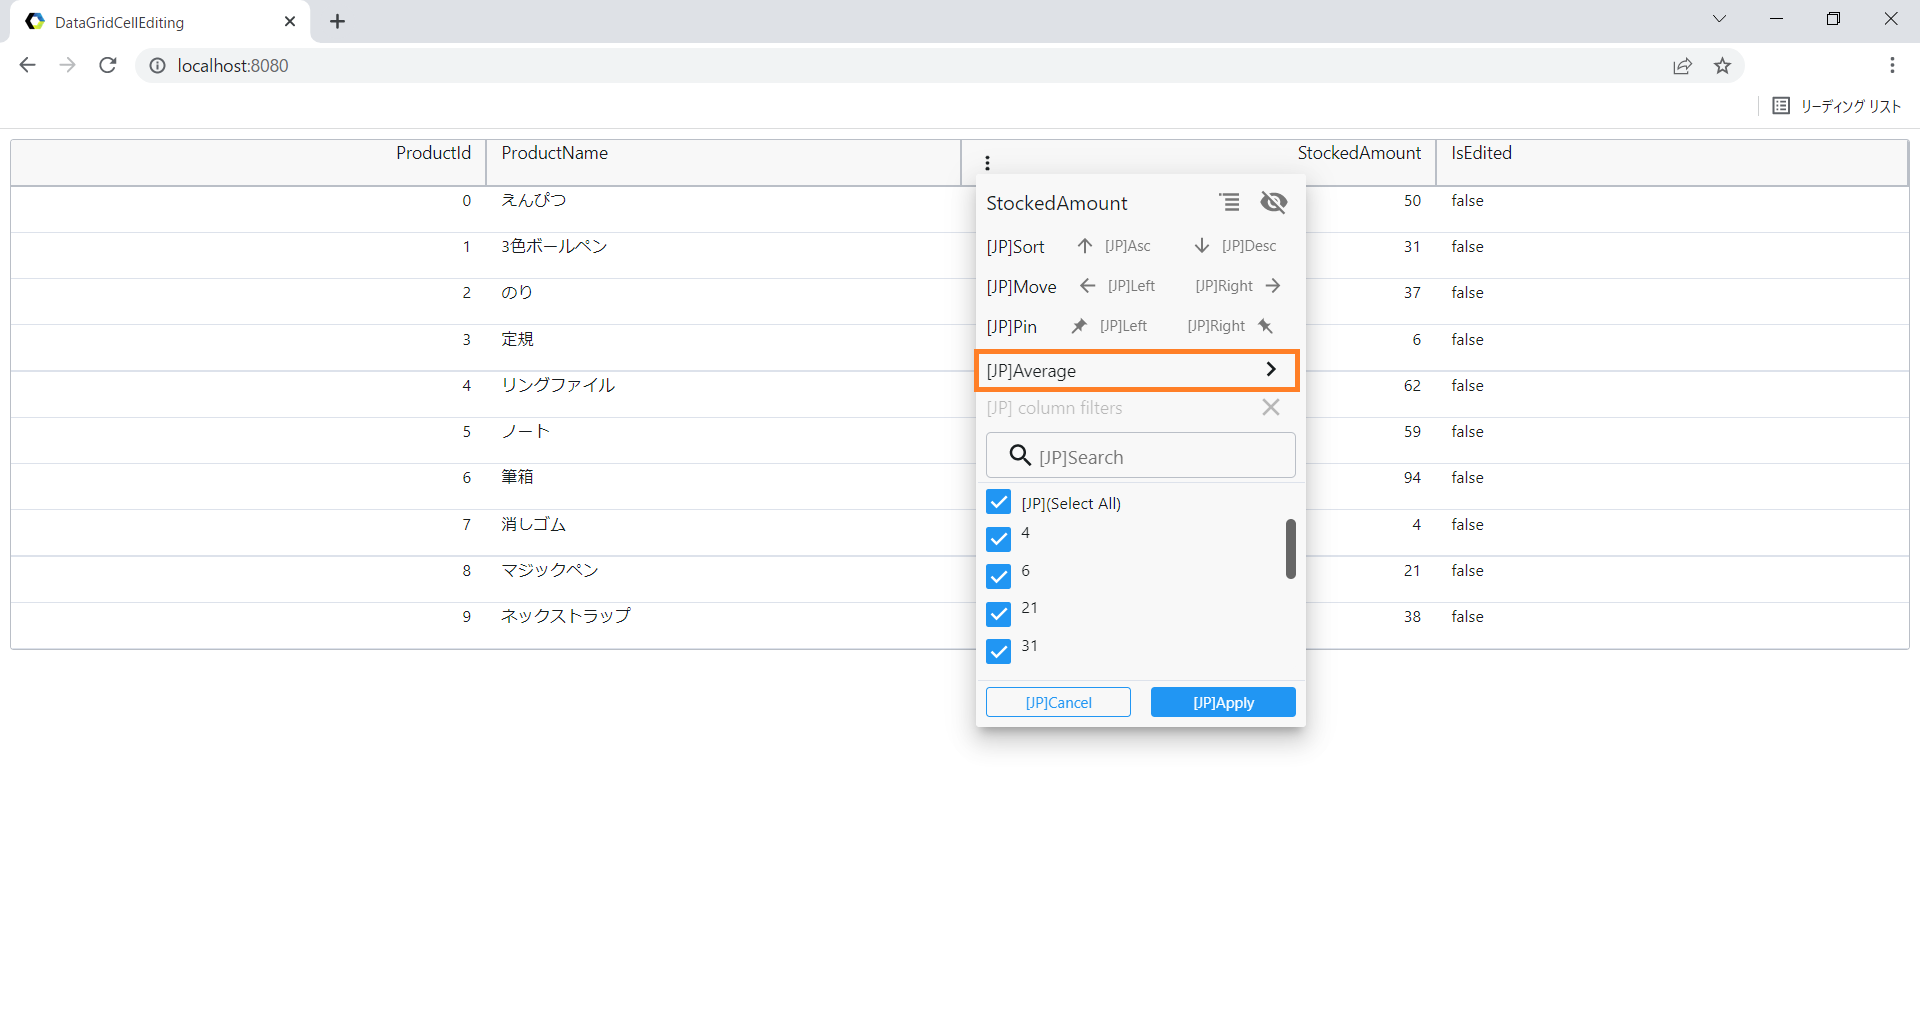Click the filter list scrollbar thumb
Image resolution: width=1920 pixels, height=1030 pixels.
point(1291,548)
